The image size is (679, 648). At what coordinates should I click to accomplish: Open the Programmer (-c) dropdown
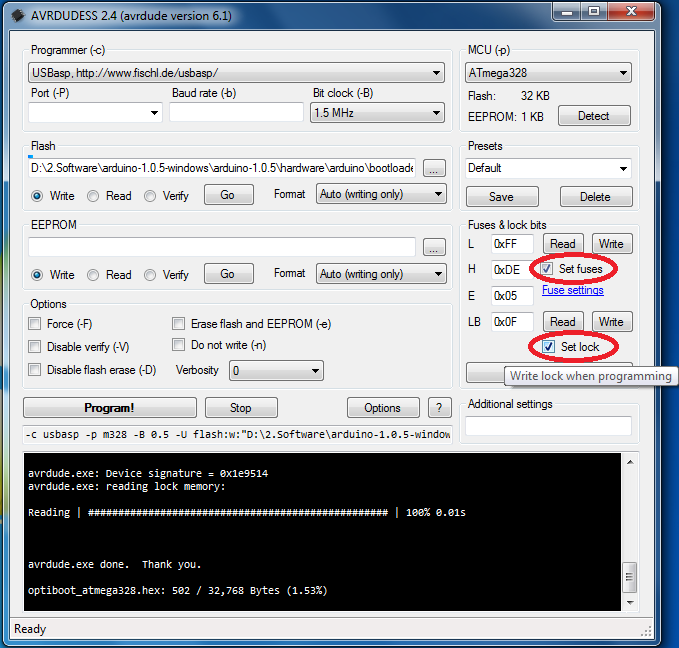[x=236, y=73]
